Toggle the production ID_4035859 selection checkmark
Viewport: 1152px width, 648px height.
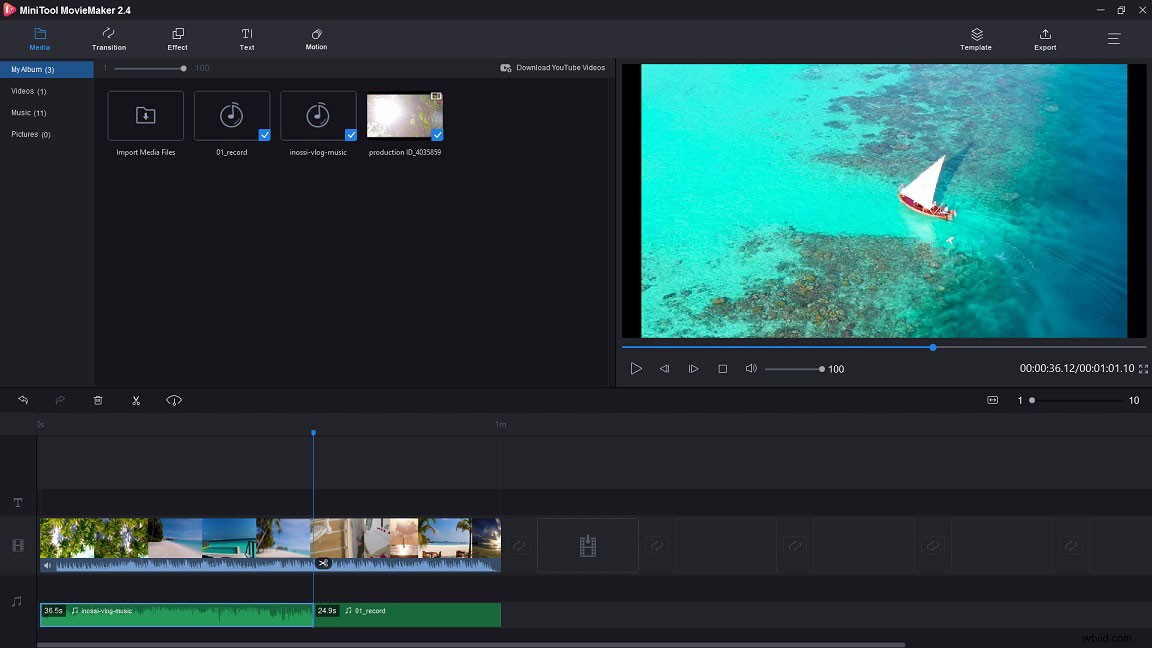(x=437, y=135)
